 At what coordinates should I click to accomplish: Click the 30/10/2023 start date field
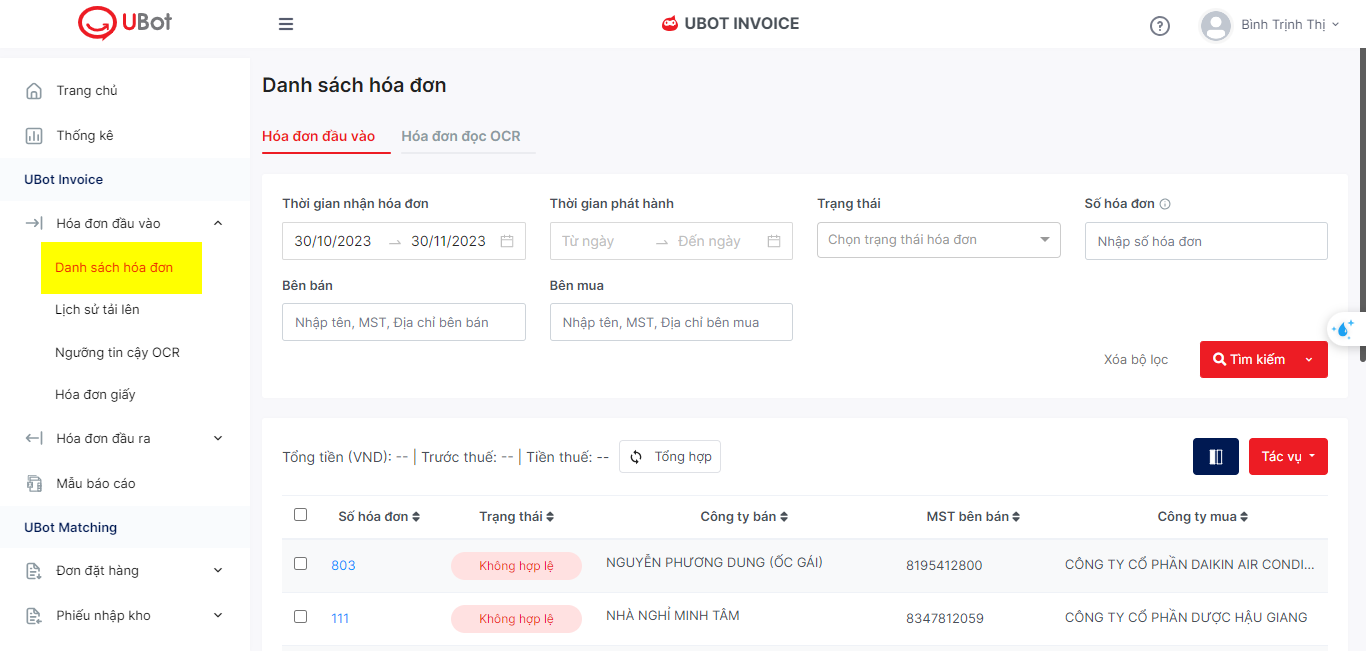(x=333, y=241)
